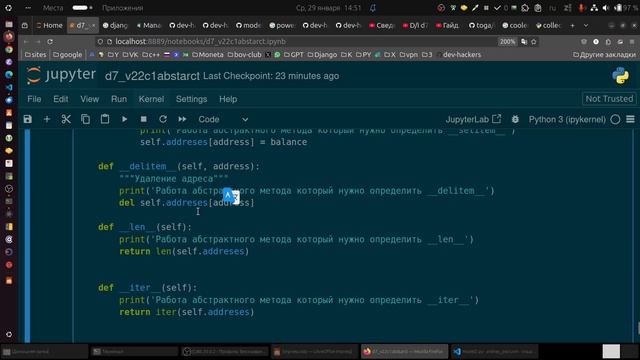Rename the notebook title d7_v22c1abstarct
The width and height of the screenshot is (640, 360).
coord(152,76)
